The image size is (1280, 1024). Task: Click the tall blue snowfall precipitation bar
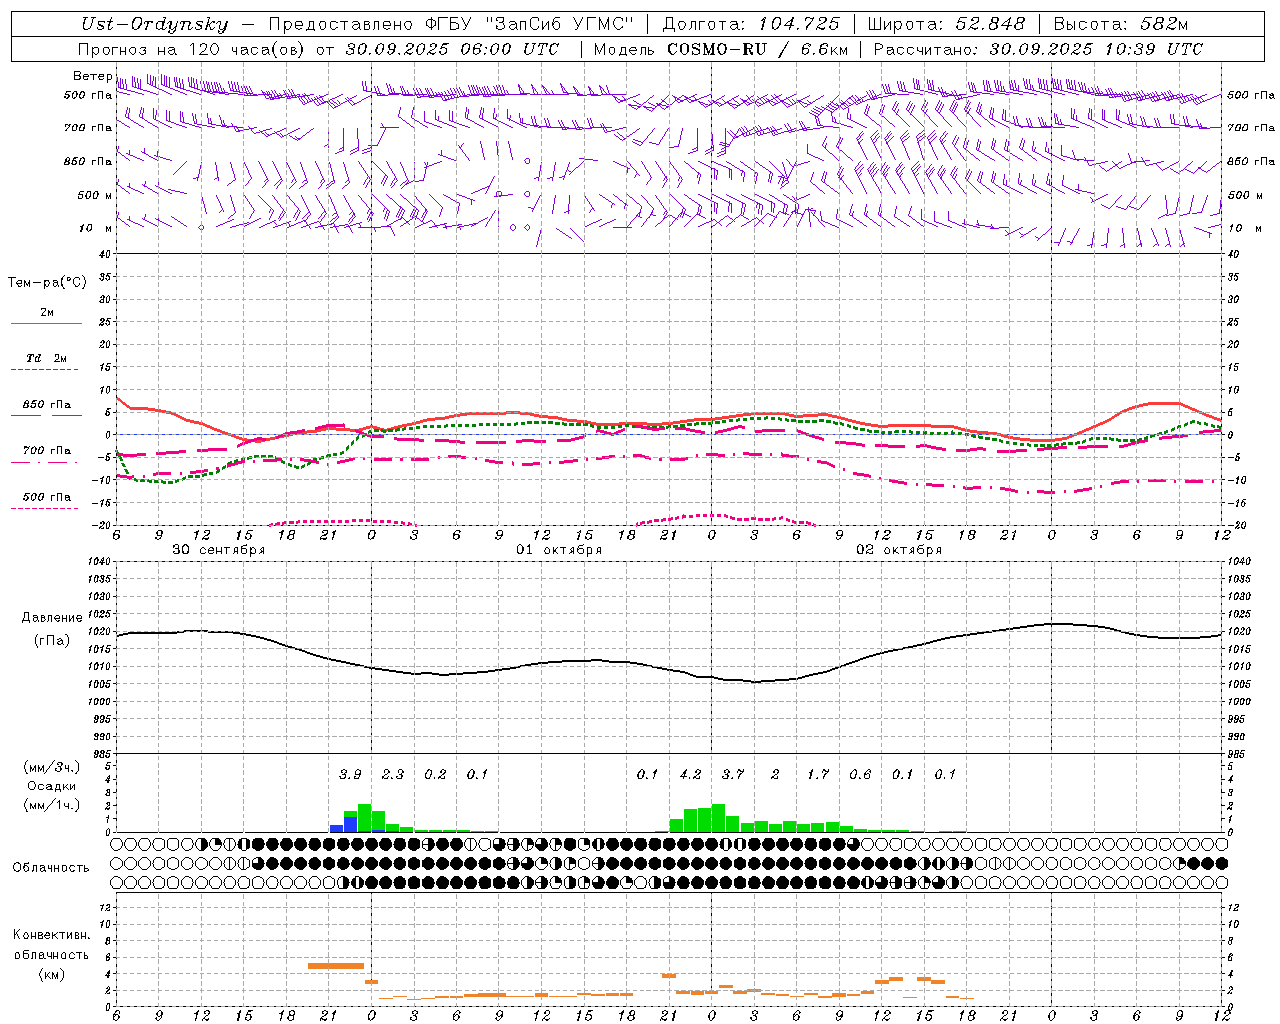tap(350, 825)
